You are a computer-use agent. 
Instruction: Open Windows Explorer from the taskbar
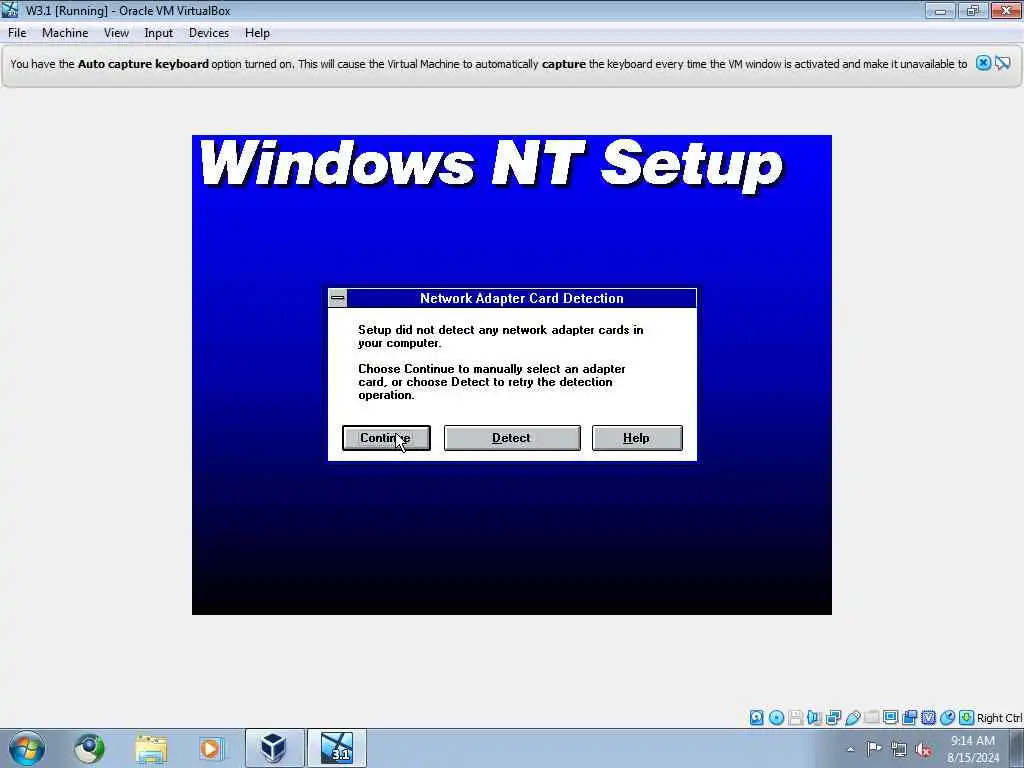pos(151,748)
